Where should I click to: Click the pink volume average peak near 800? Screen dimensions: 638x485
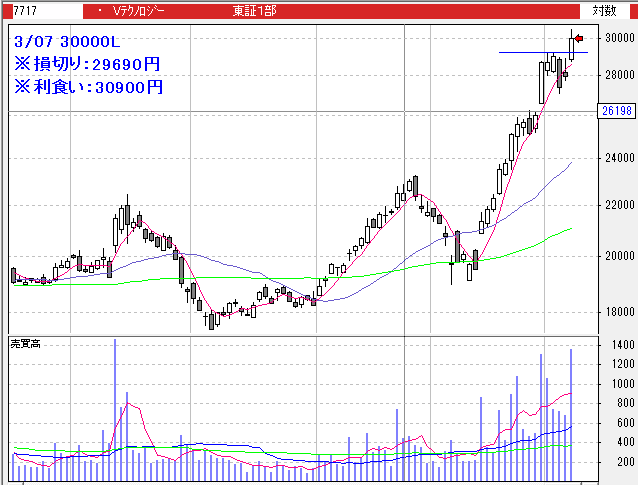point(127,405)
